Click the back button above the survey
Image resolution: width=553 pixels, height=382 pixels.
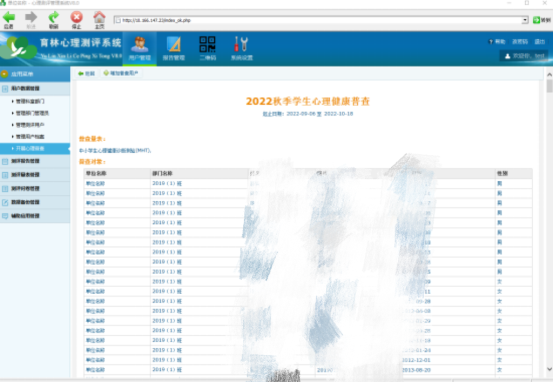(86, 73)
